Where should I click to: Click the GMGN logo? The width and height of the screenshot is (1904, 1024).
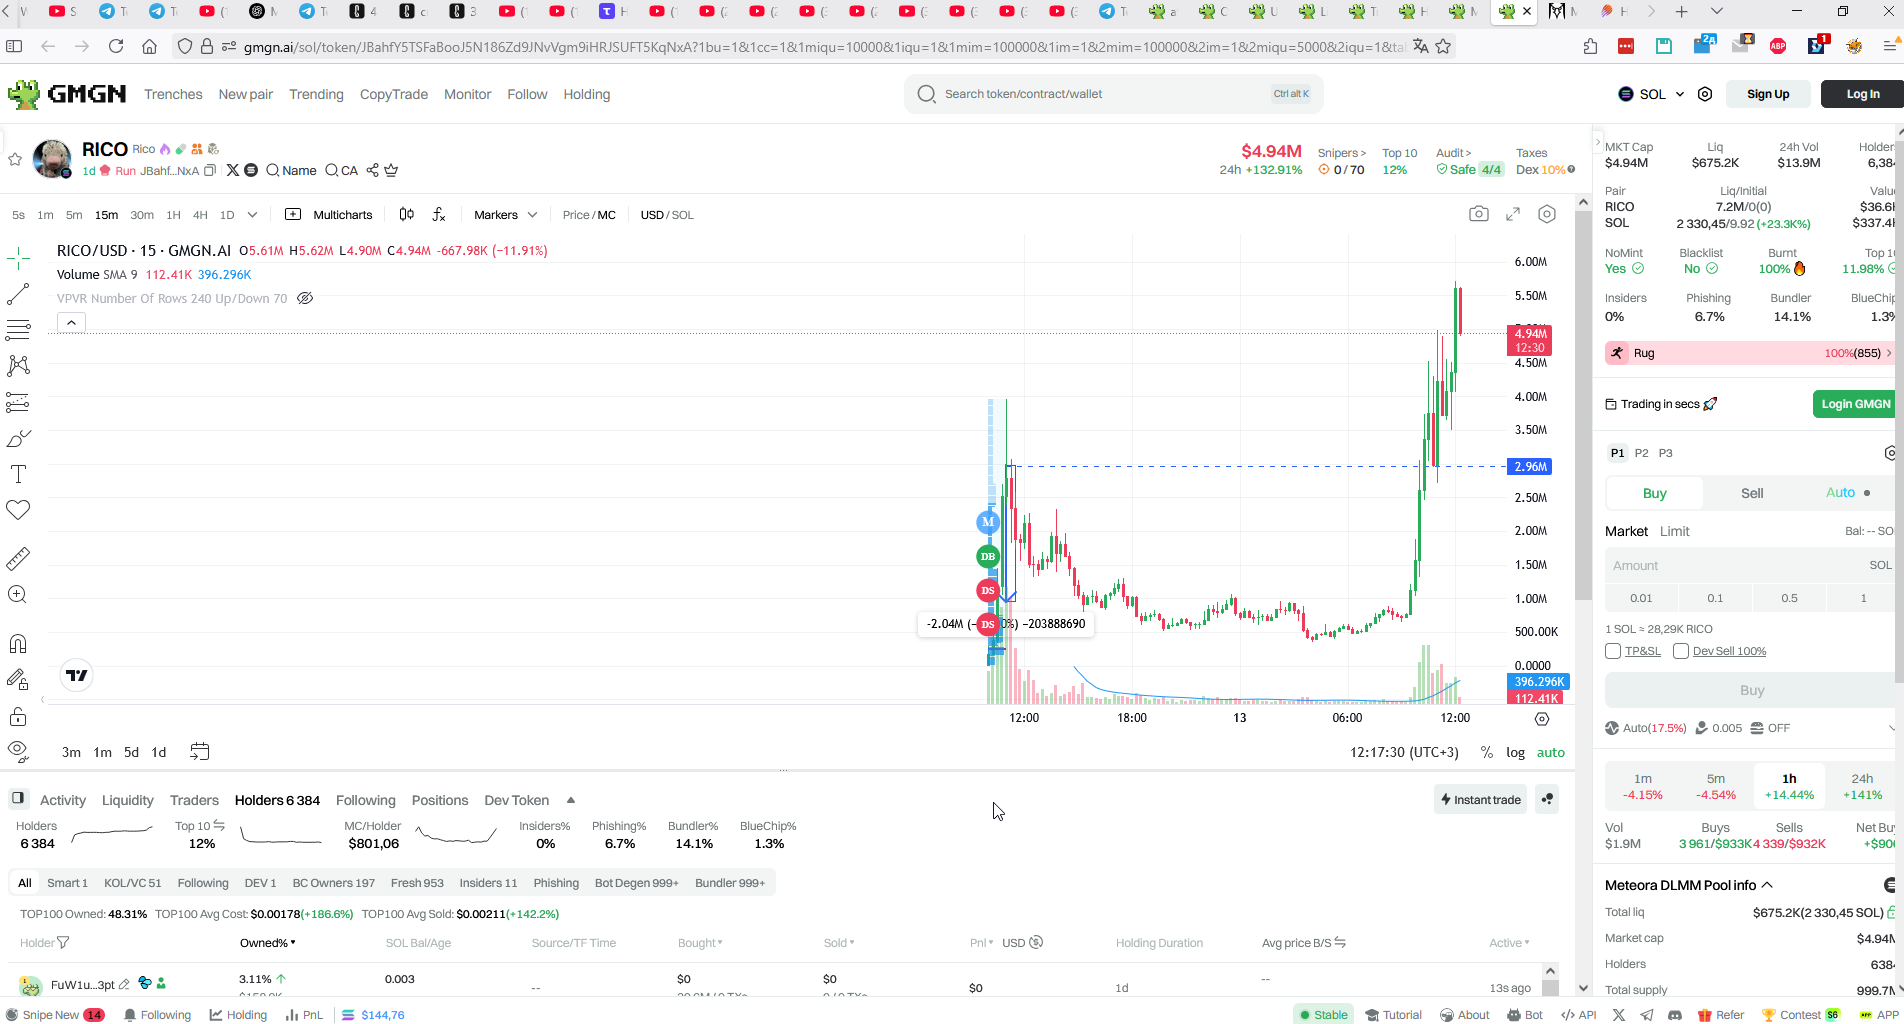(x=67, y=94)
